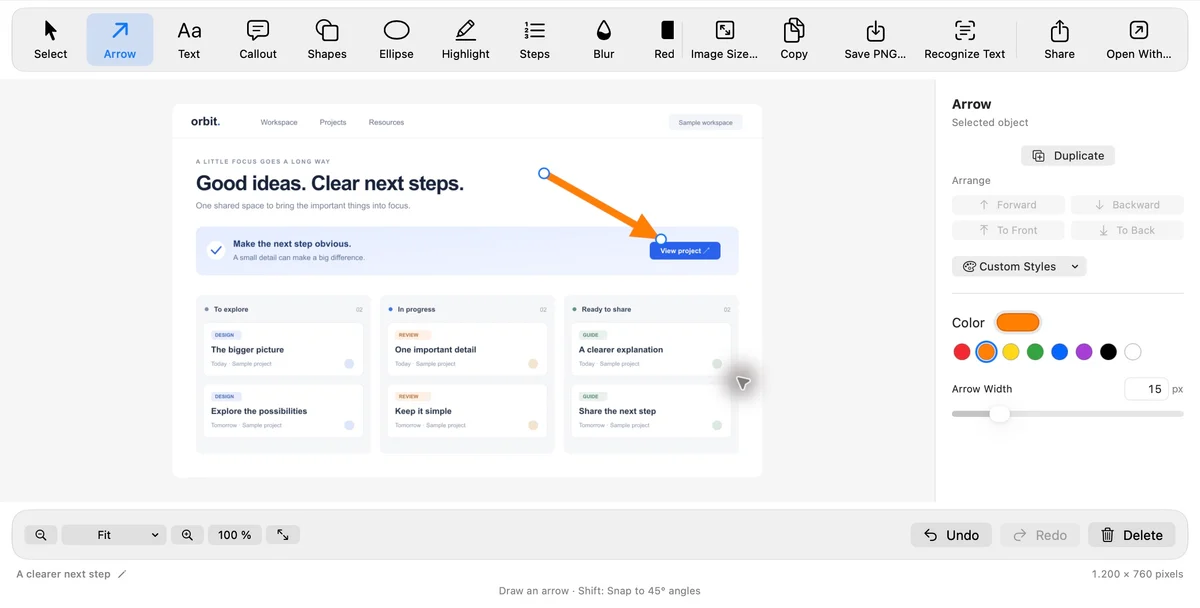Click 'Workspace' nav item in canvas
The width and height of the screenshot is (1200, 608).
(279, 123)
